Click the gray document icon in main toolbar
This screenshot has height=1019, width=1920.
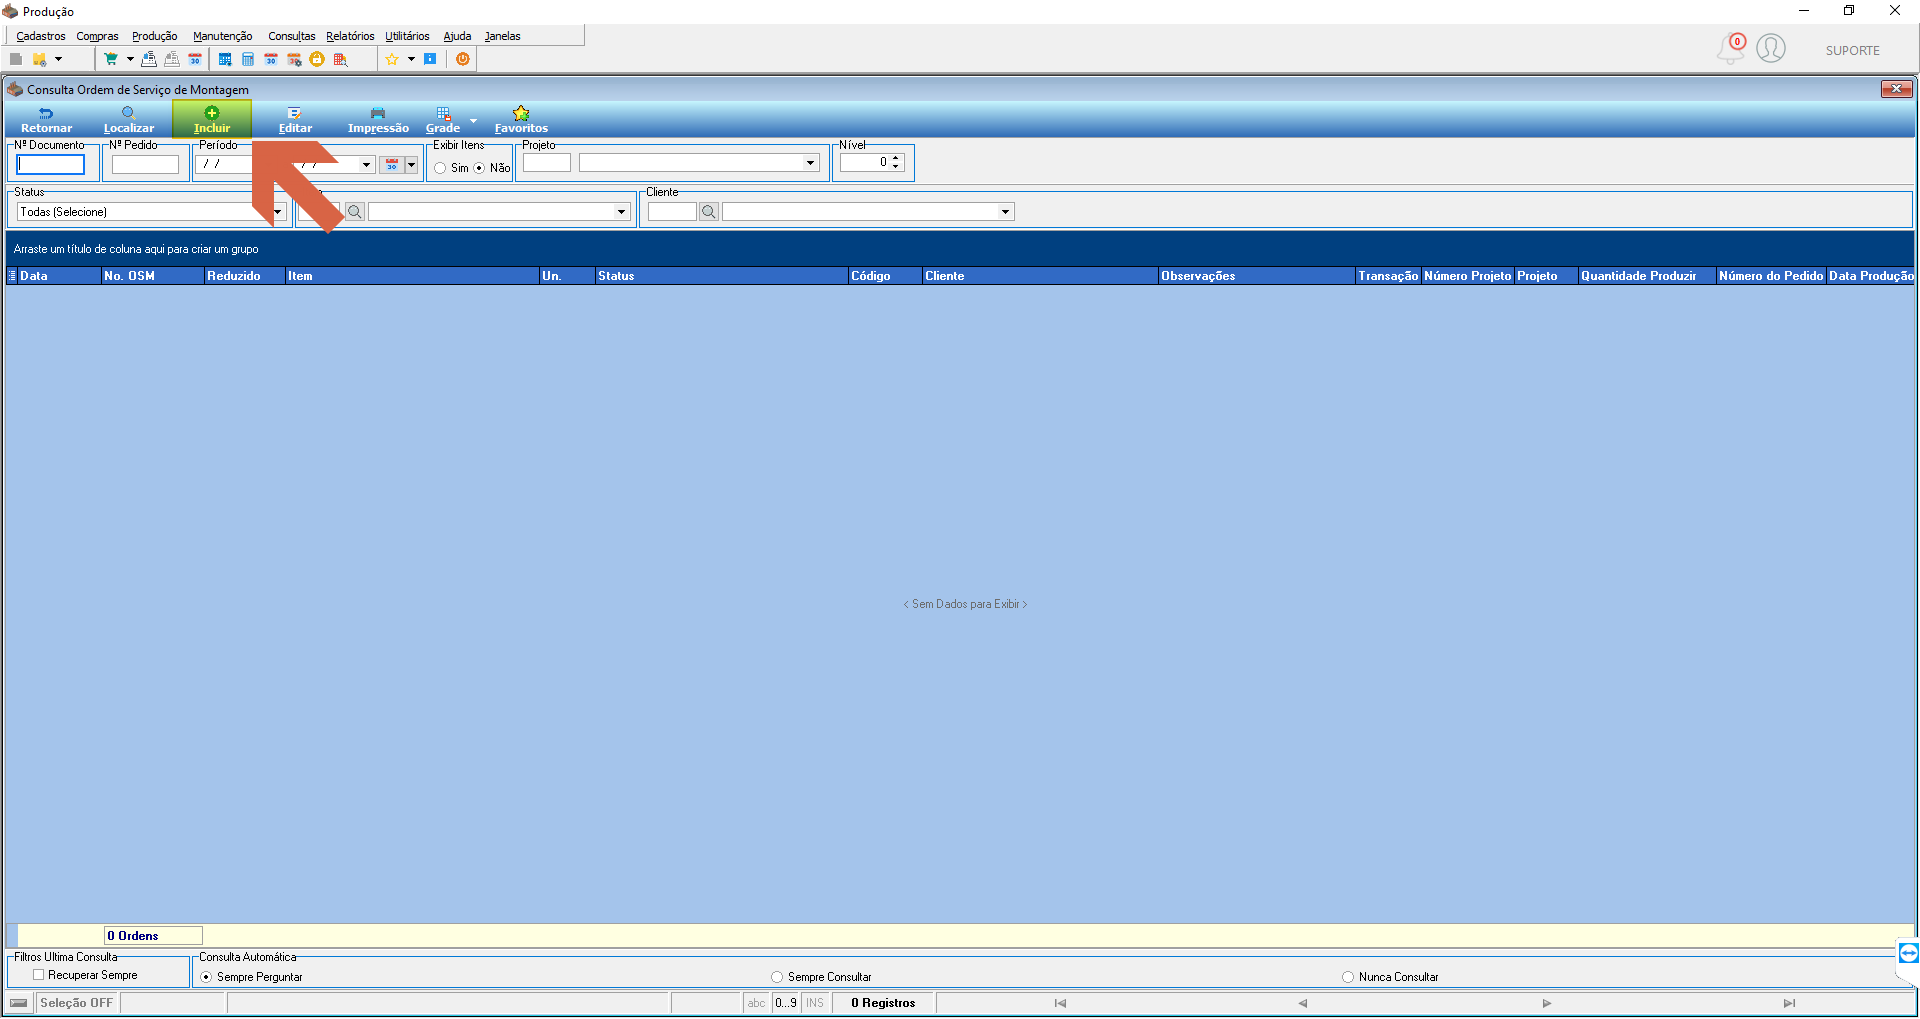[x=16, y=59]
